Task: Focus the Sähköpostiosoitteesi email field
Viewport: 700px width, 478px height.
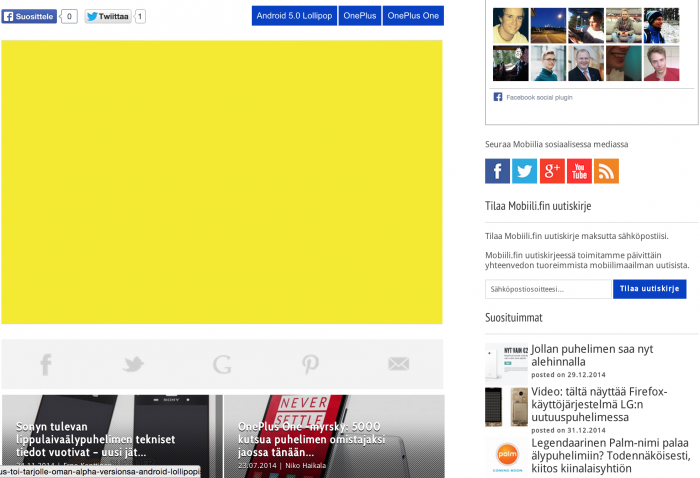Action: (x=548, y=289)
